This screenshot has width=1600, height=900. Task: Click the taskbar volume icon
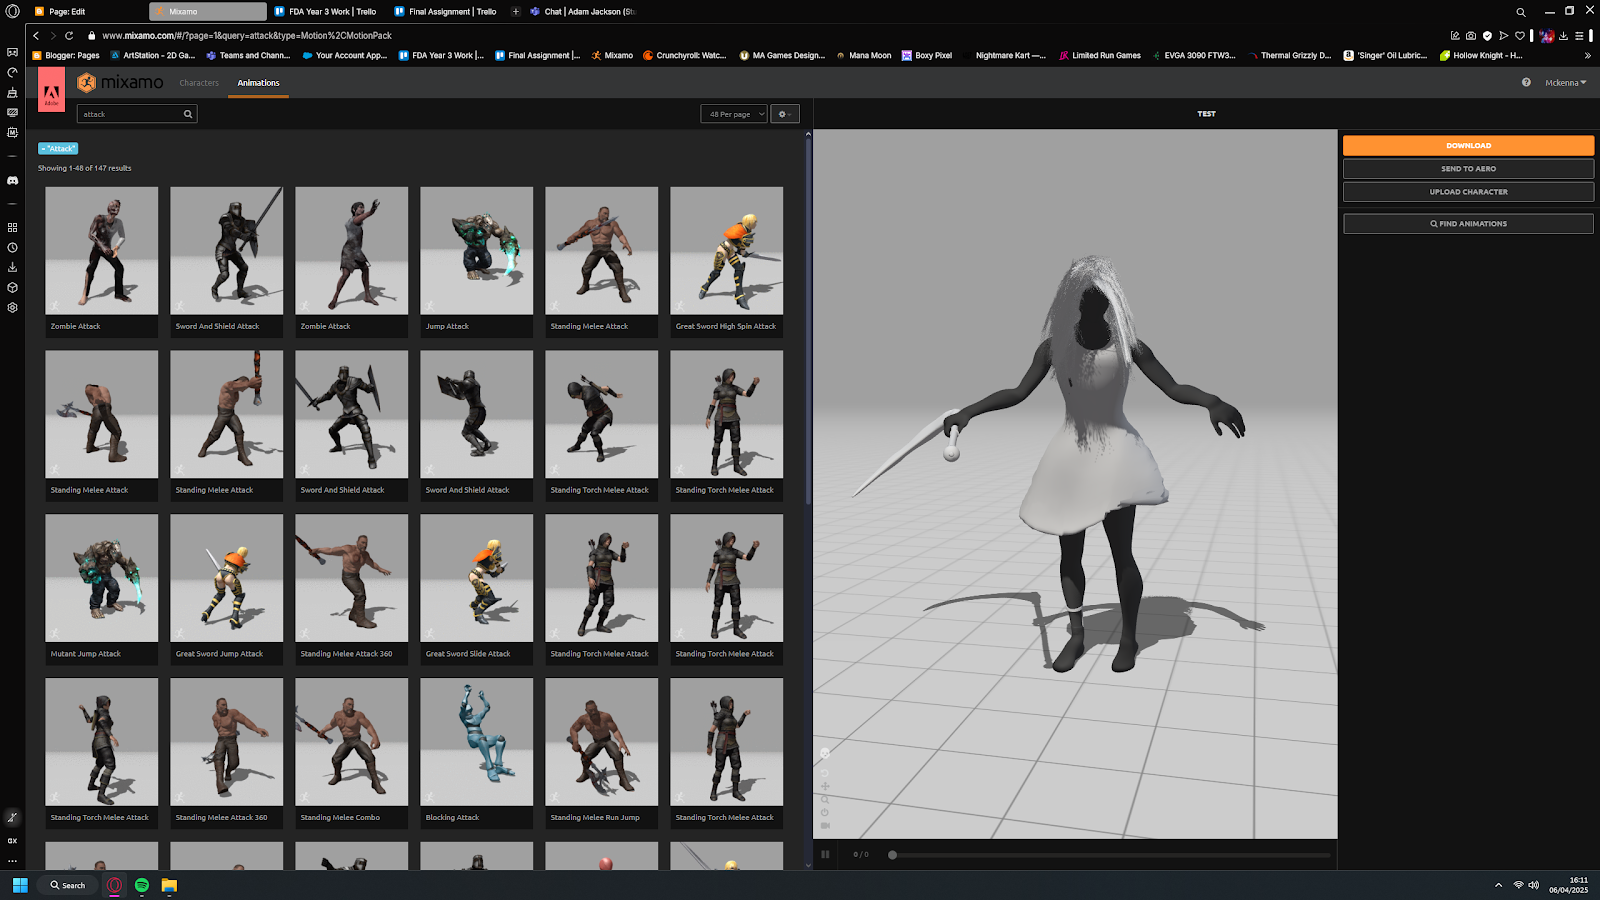click(x=1533, y=885)
